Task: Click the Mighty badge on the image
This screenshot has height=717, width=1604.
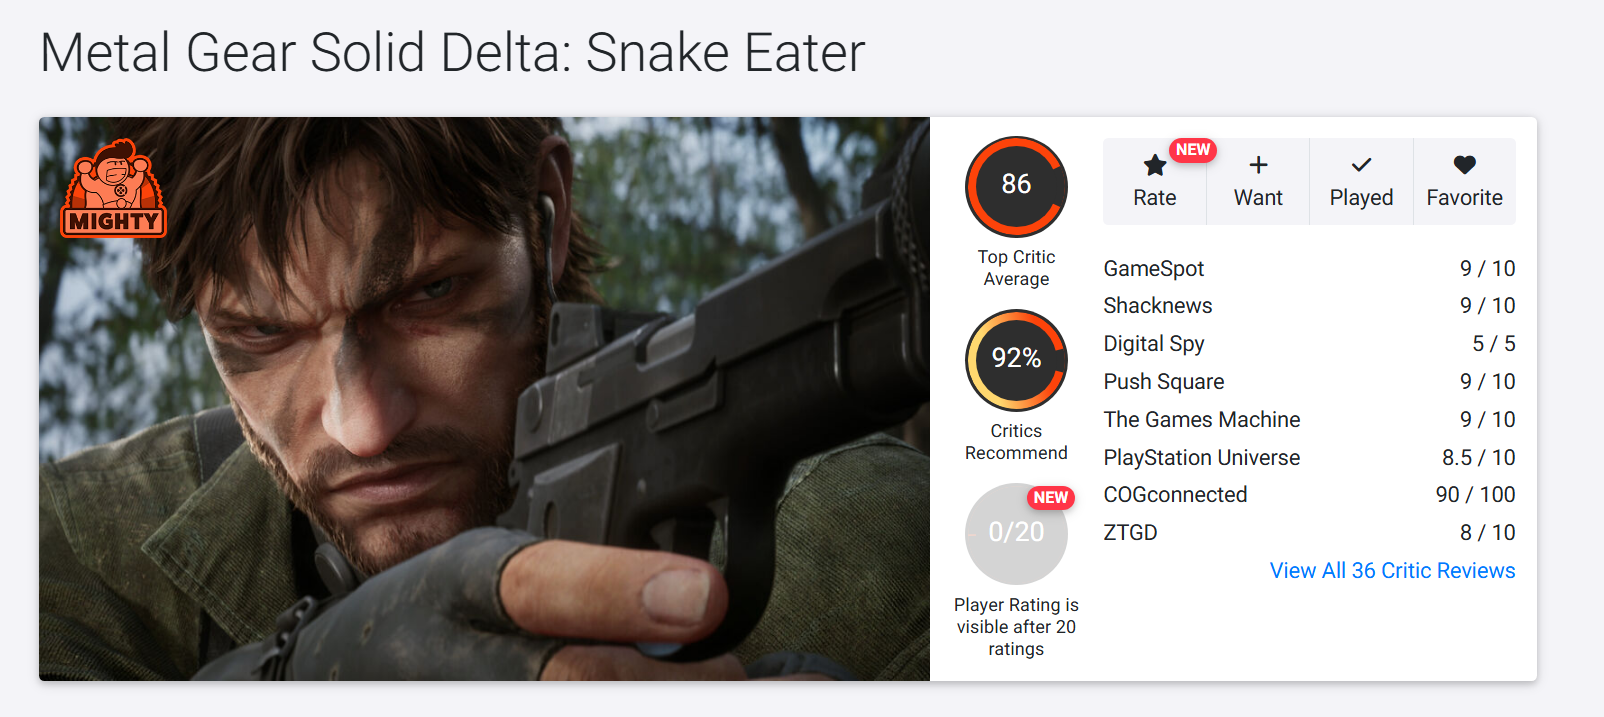Action: coord(113,188)
